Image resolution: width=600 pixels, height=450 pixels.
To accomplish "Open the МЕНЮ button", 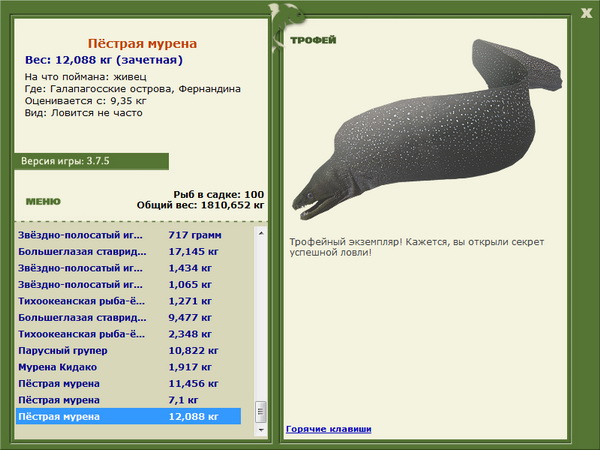I will coord(43,202).
